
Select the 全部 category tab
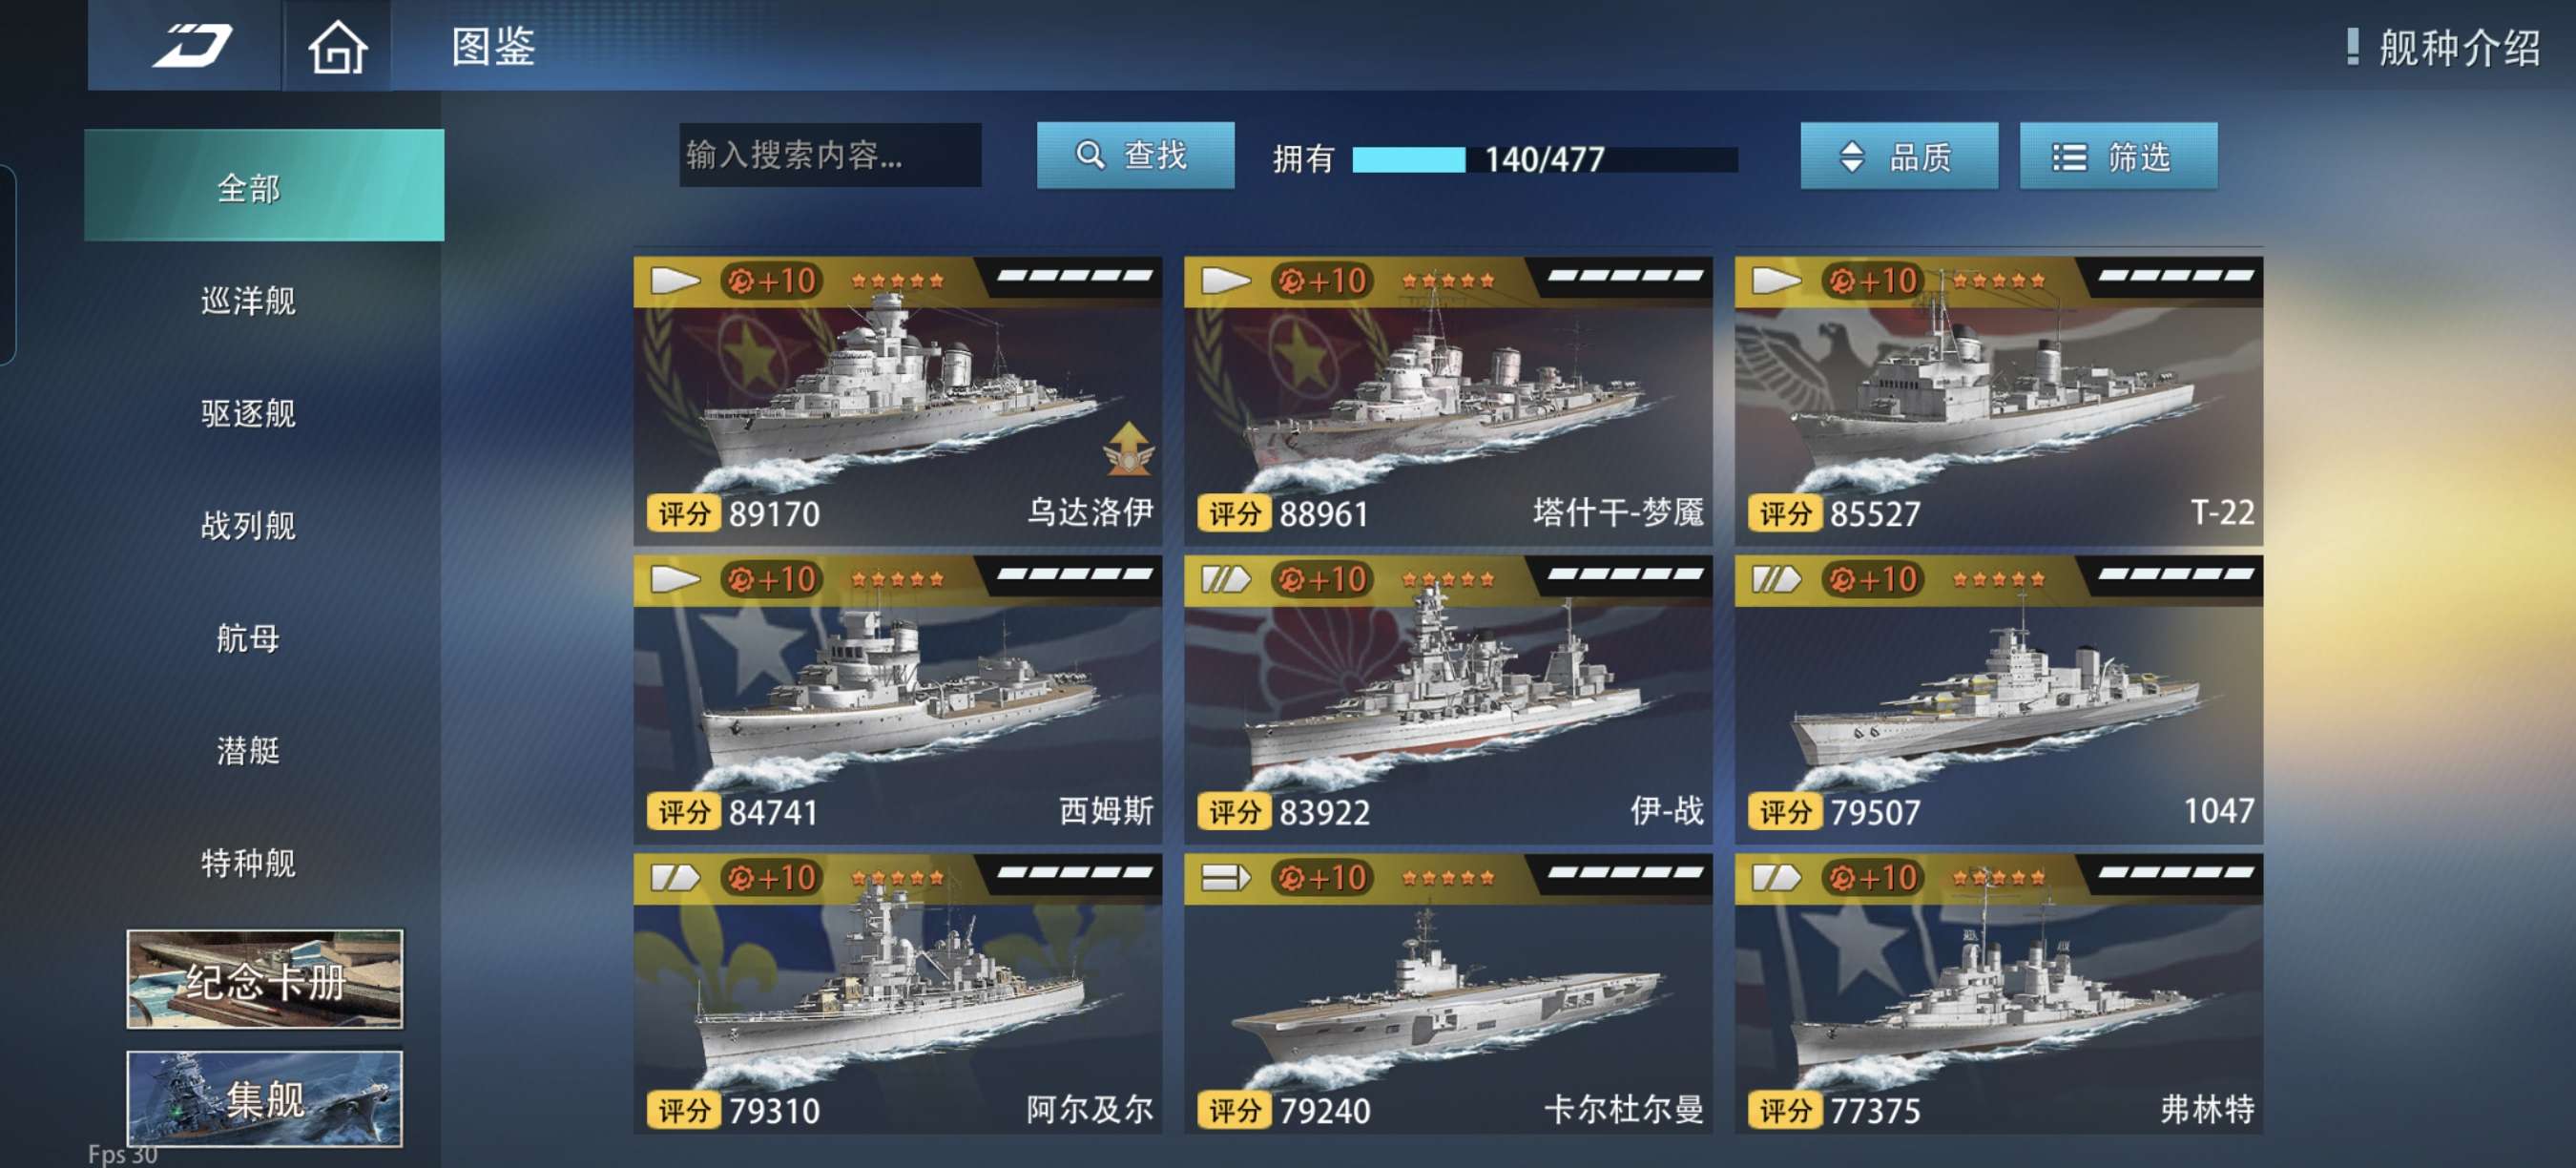point(264,185)
